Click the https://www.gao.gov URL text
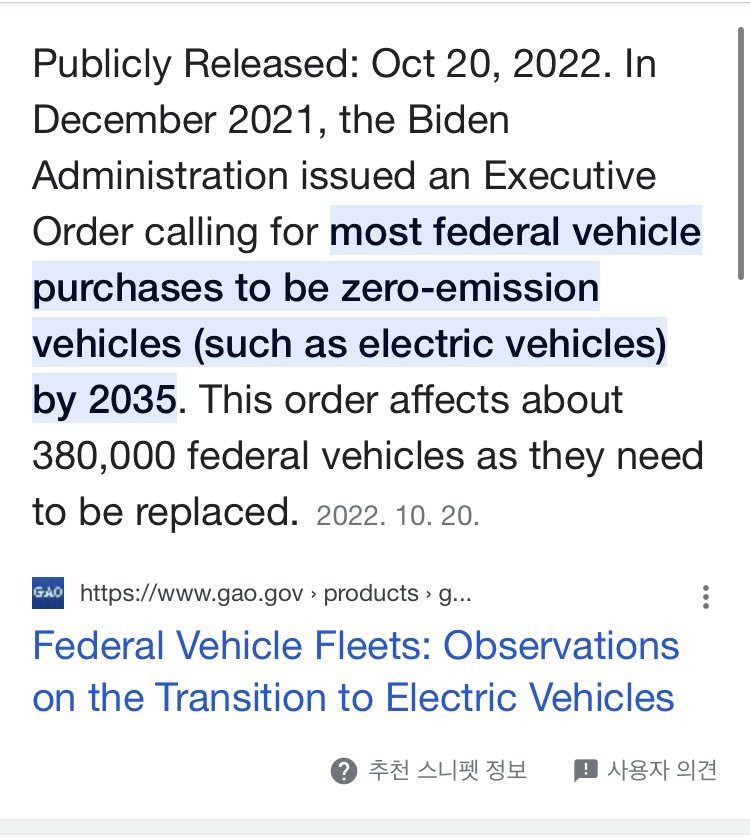 (191, 594)
